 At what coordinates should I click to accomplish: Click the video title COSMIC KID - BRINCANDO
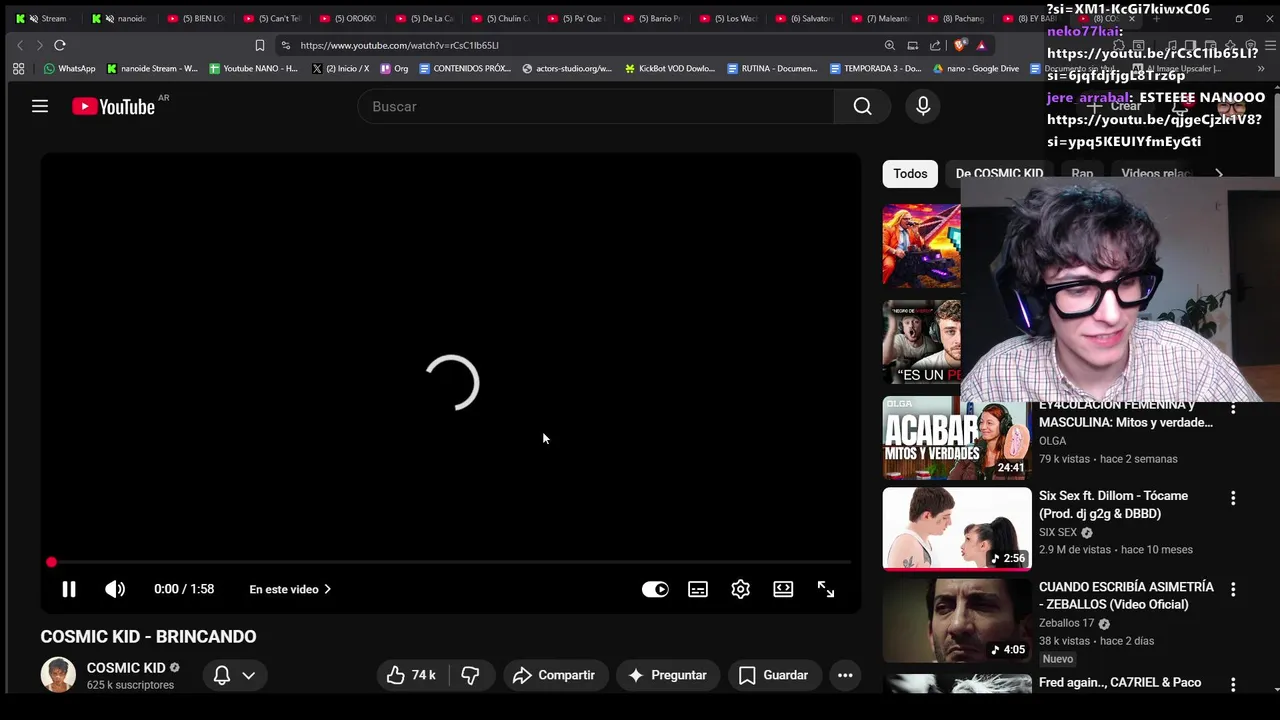(148, 636)
